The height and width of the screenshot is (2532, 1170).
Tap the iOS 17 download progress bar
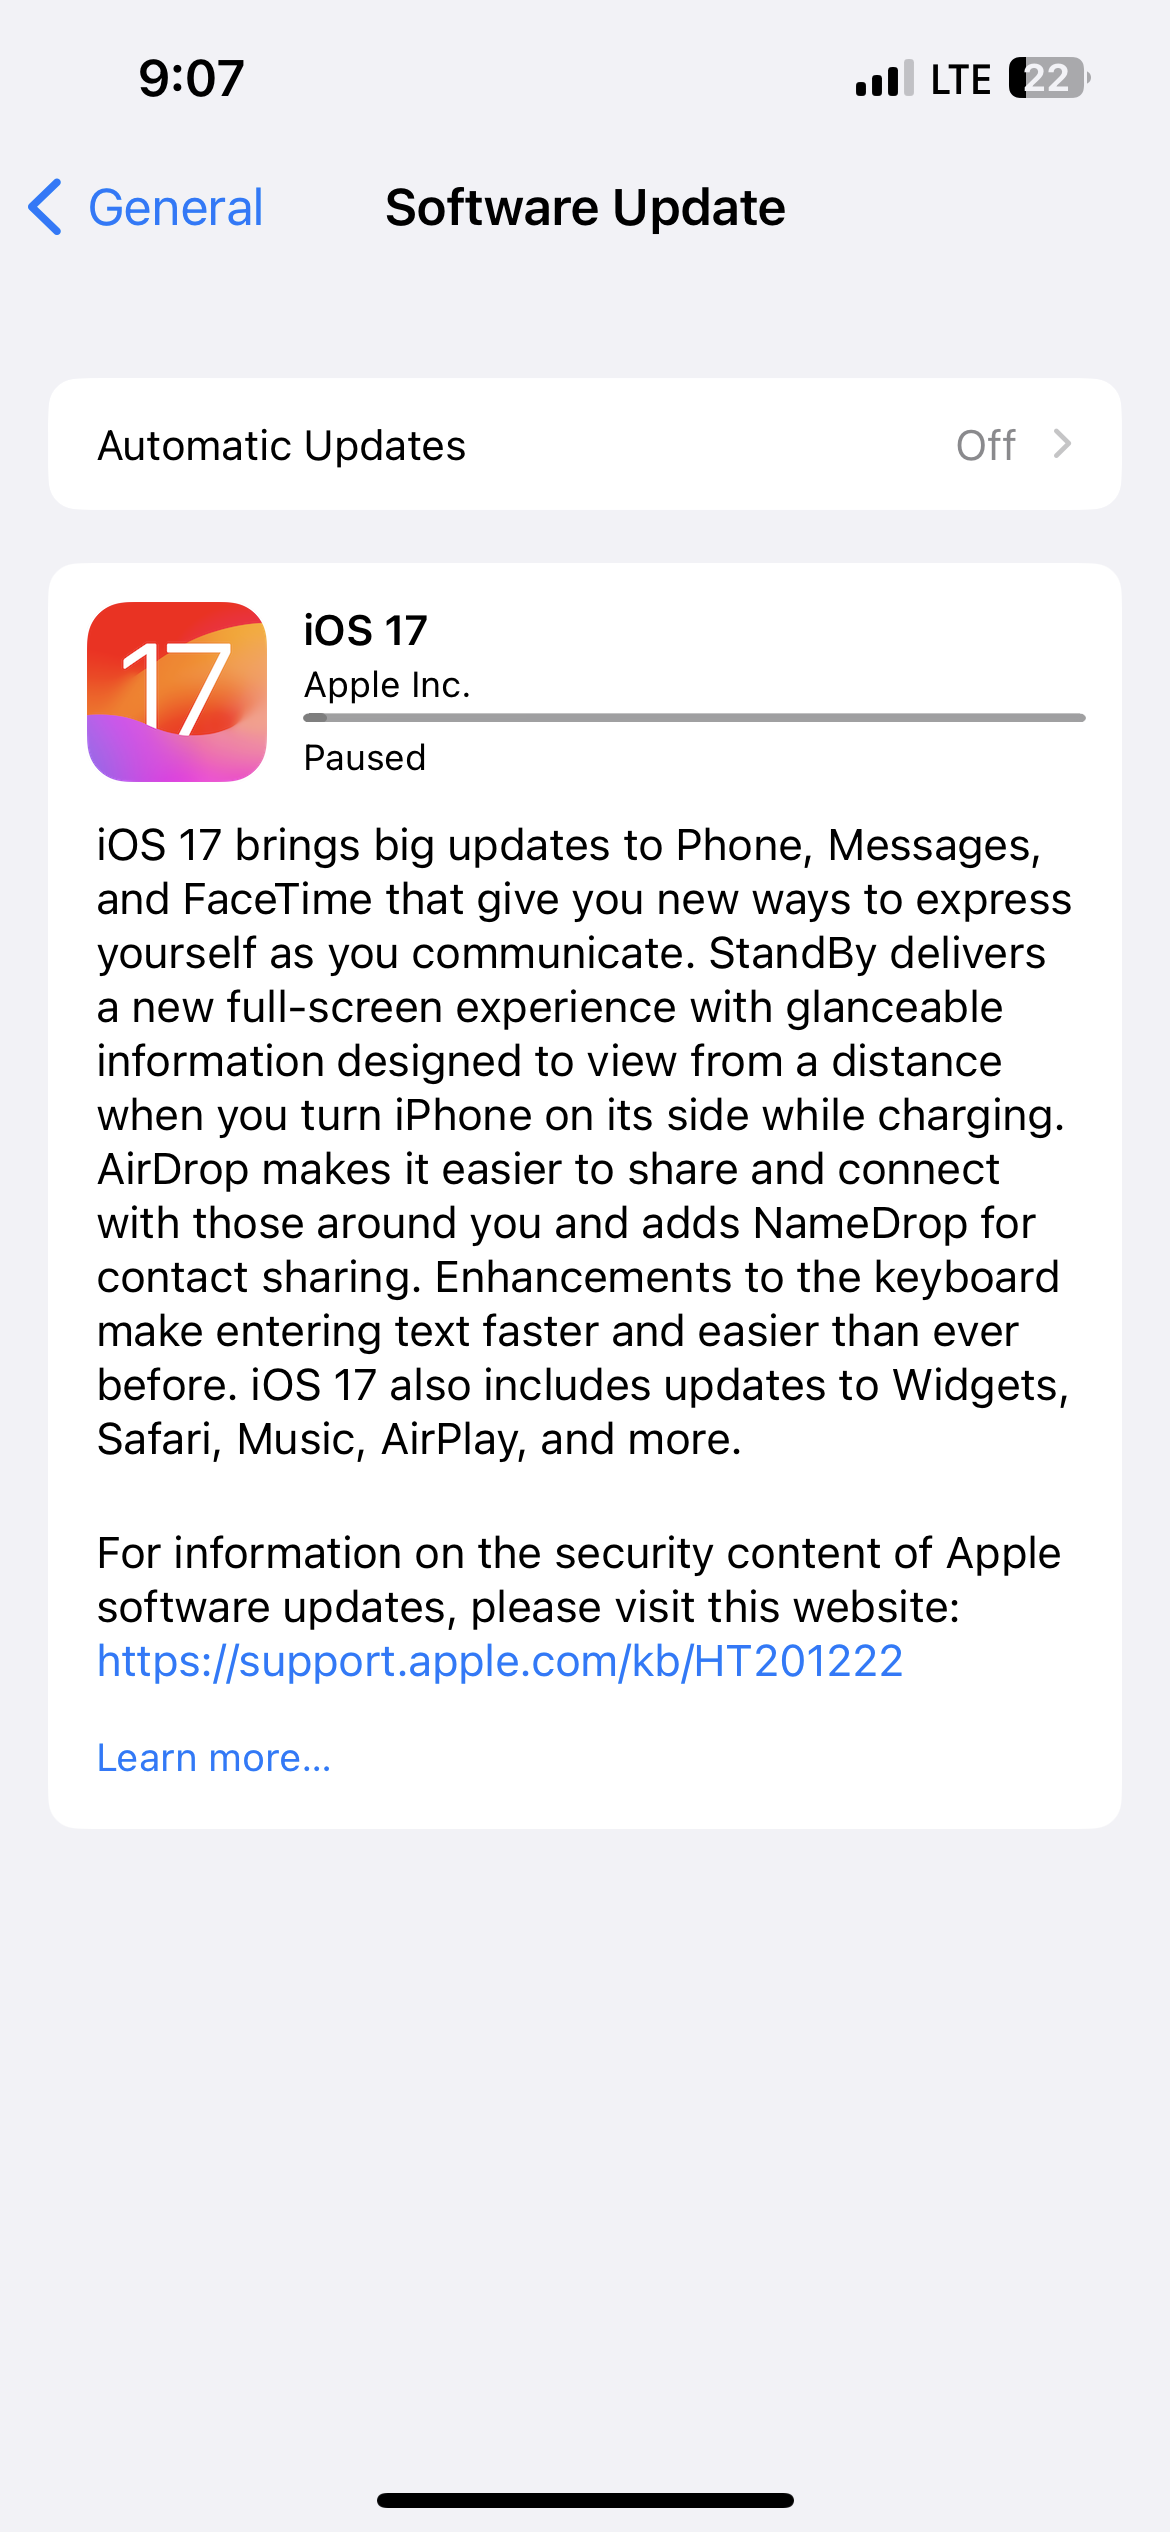[x=694, y=717]
